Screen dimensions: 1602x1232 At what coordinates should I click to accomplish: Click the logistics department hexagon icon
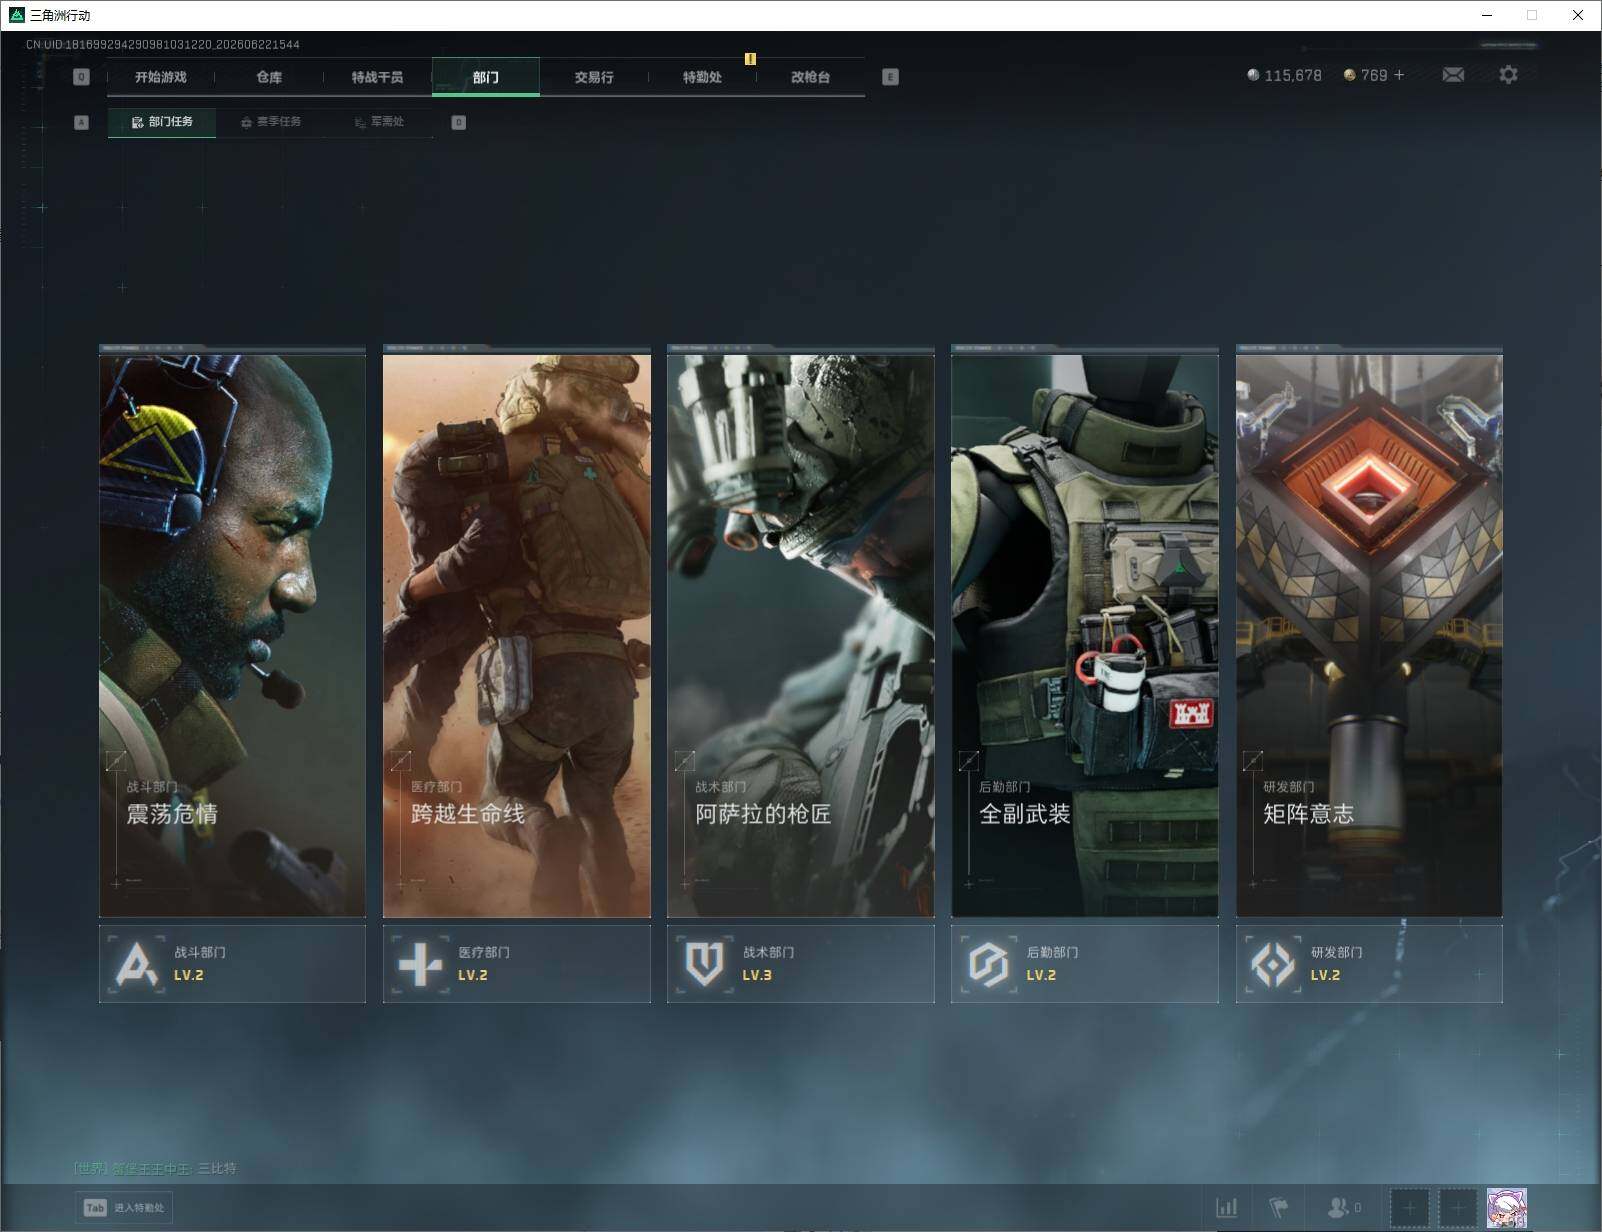click(x=988, y=965)
